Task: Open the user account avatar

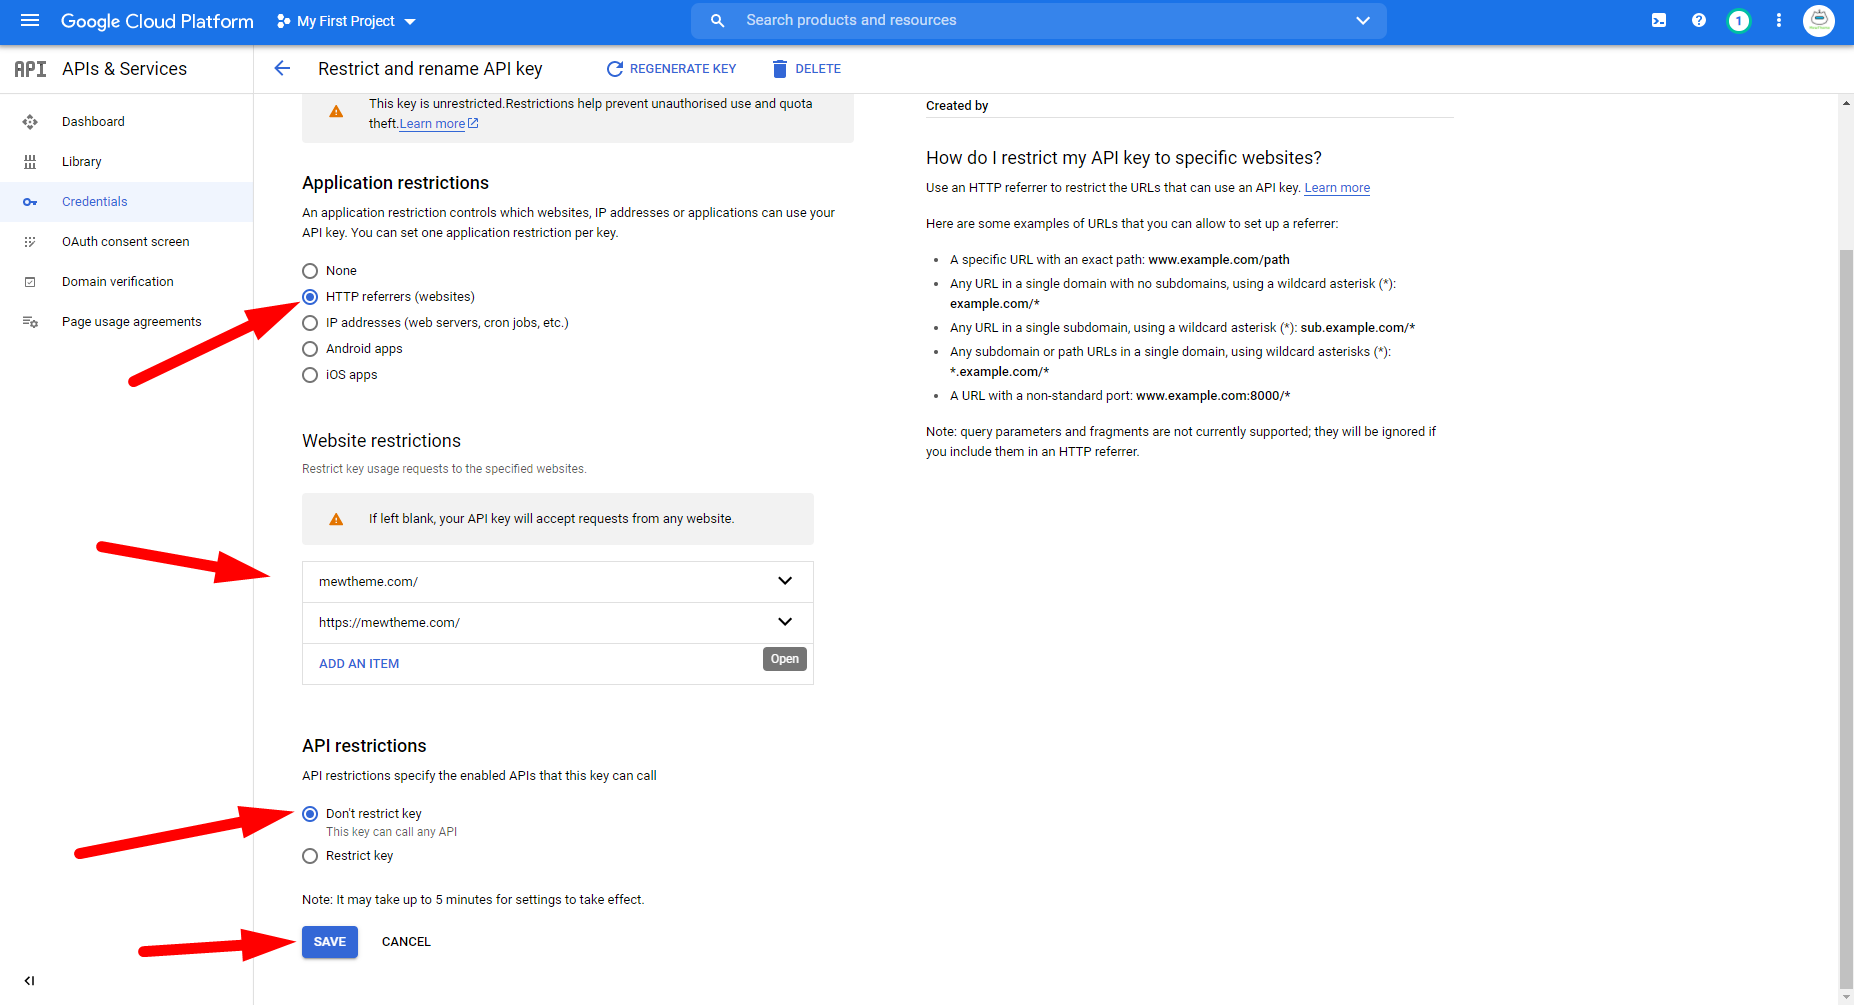Action: (x=1819, y=21)
